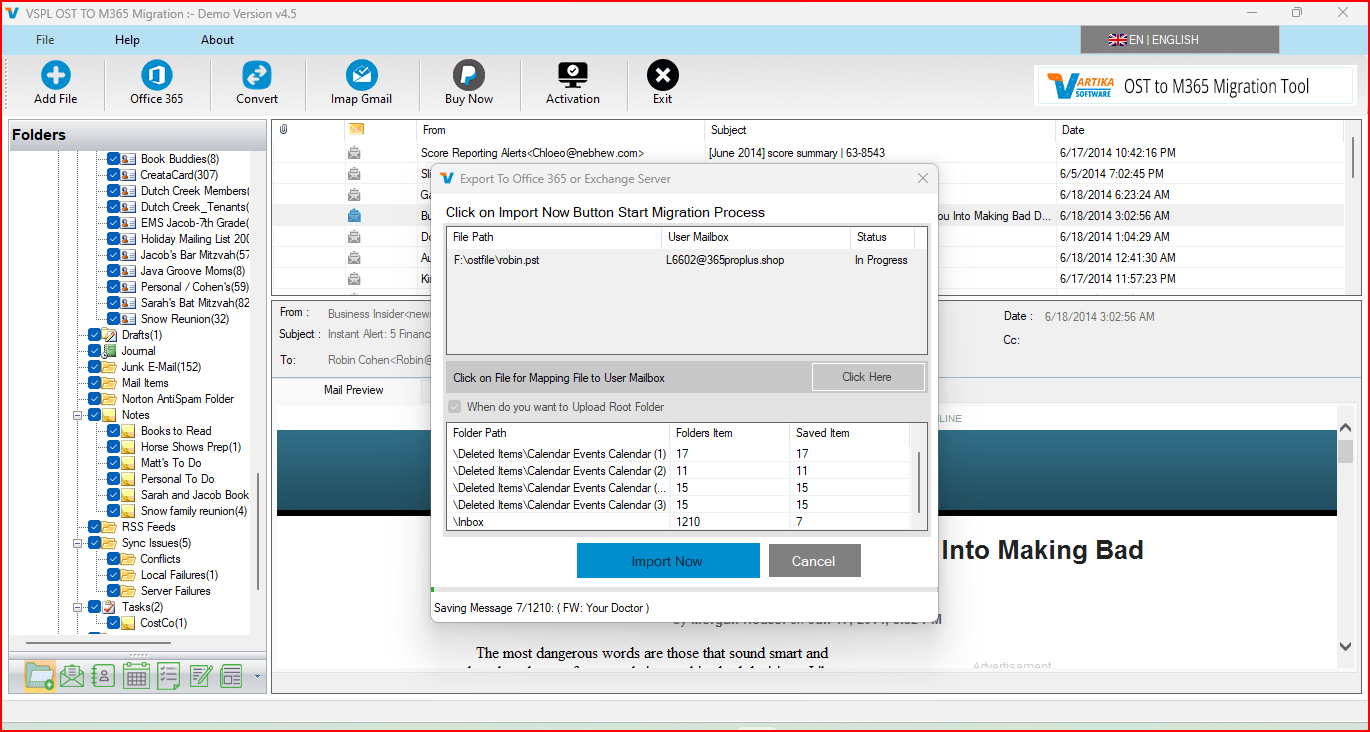Image resolution: width=1370 pixels, height=732 pixels.
Task: Toggle the Conflicts folder checkbox
Action: pyautogui.click(x=113, y=559)
